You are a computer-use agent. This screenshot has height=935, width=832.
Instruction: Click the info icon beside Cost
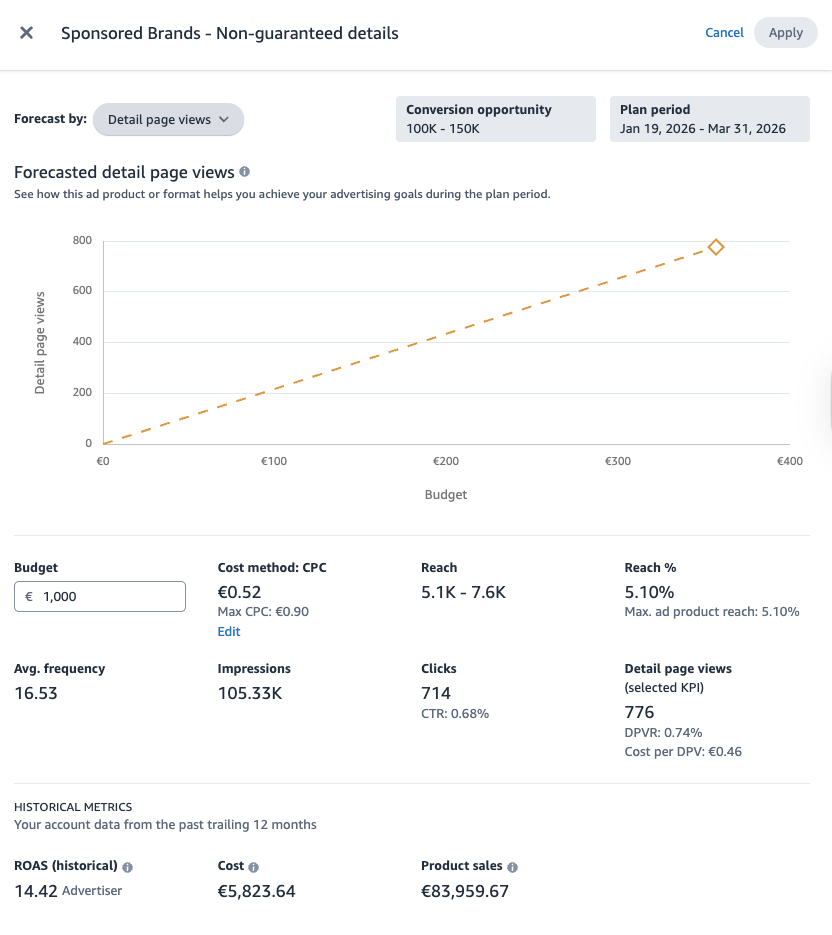click(x=255, y=865)
